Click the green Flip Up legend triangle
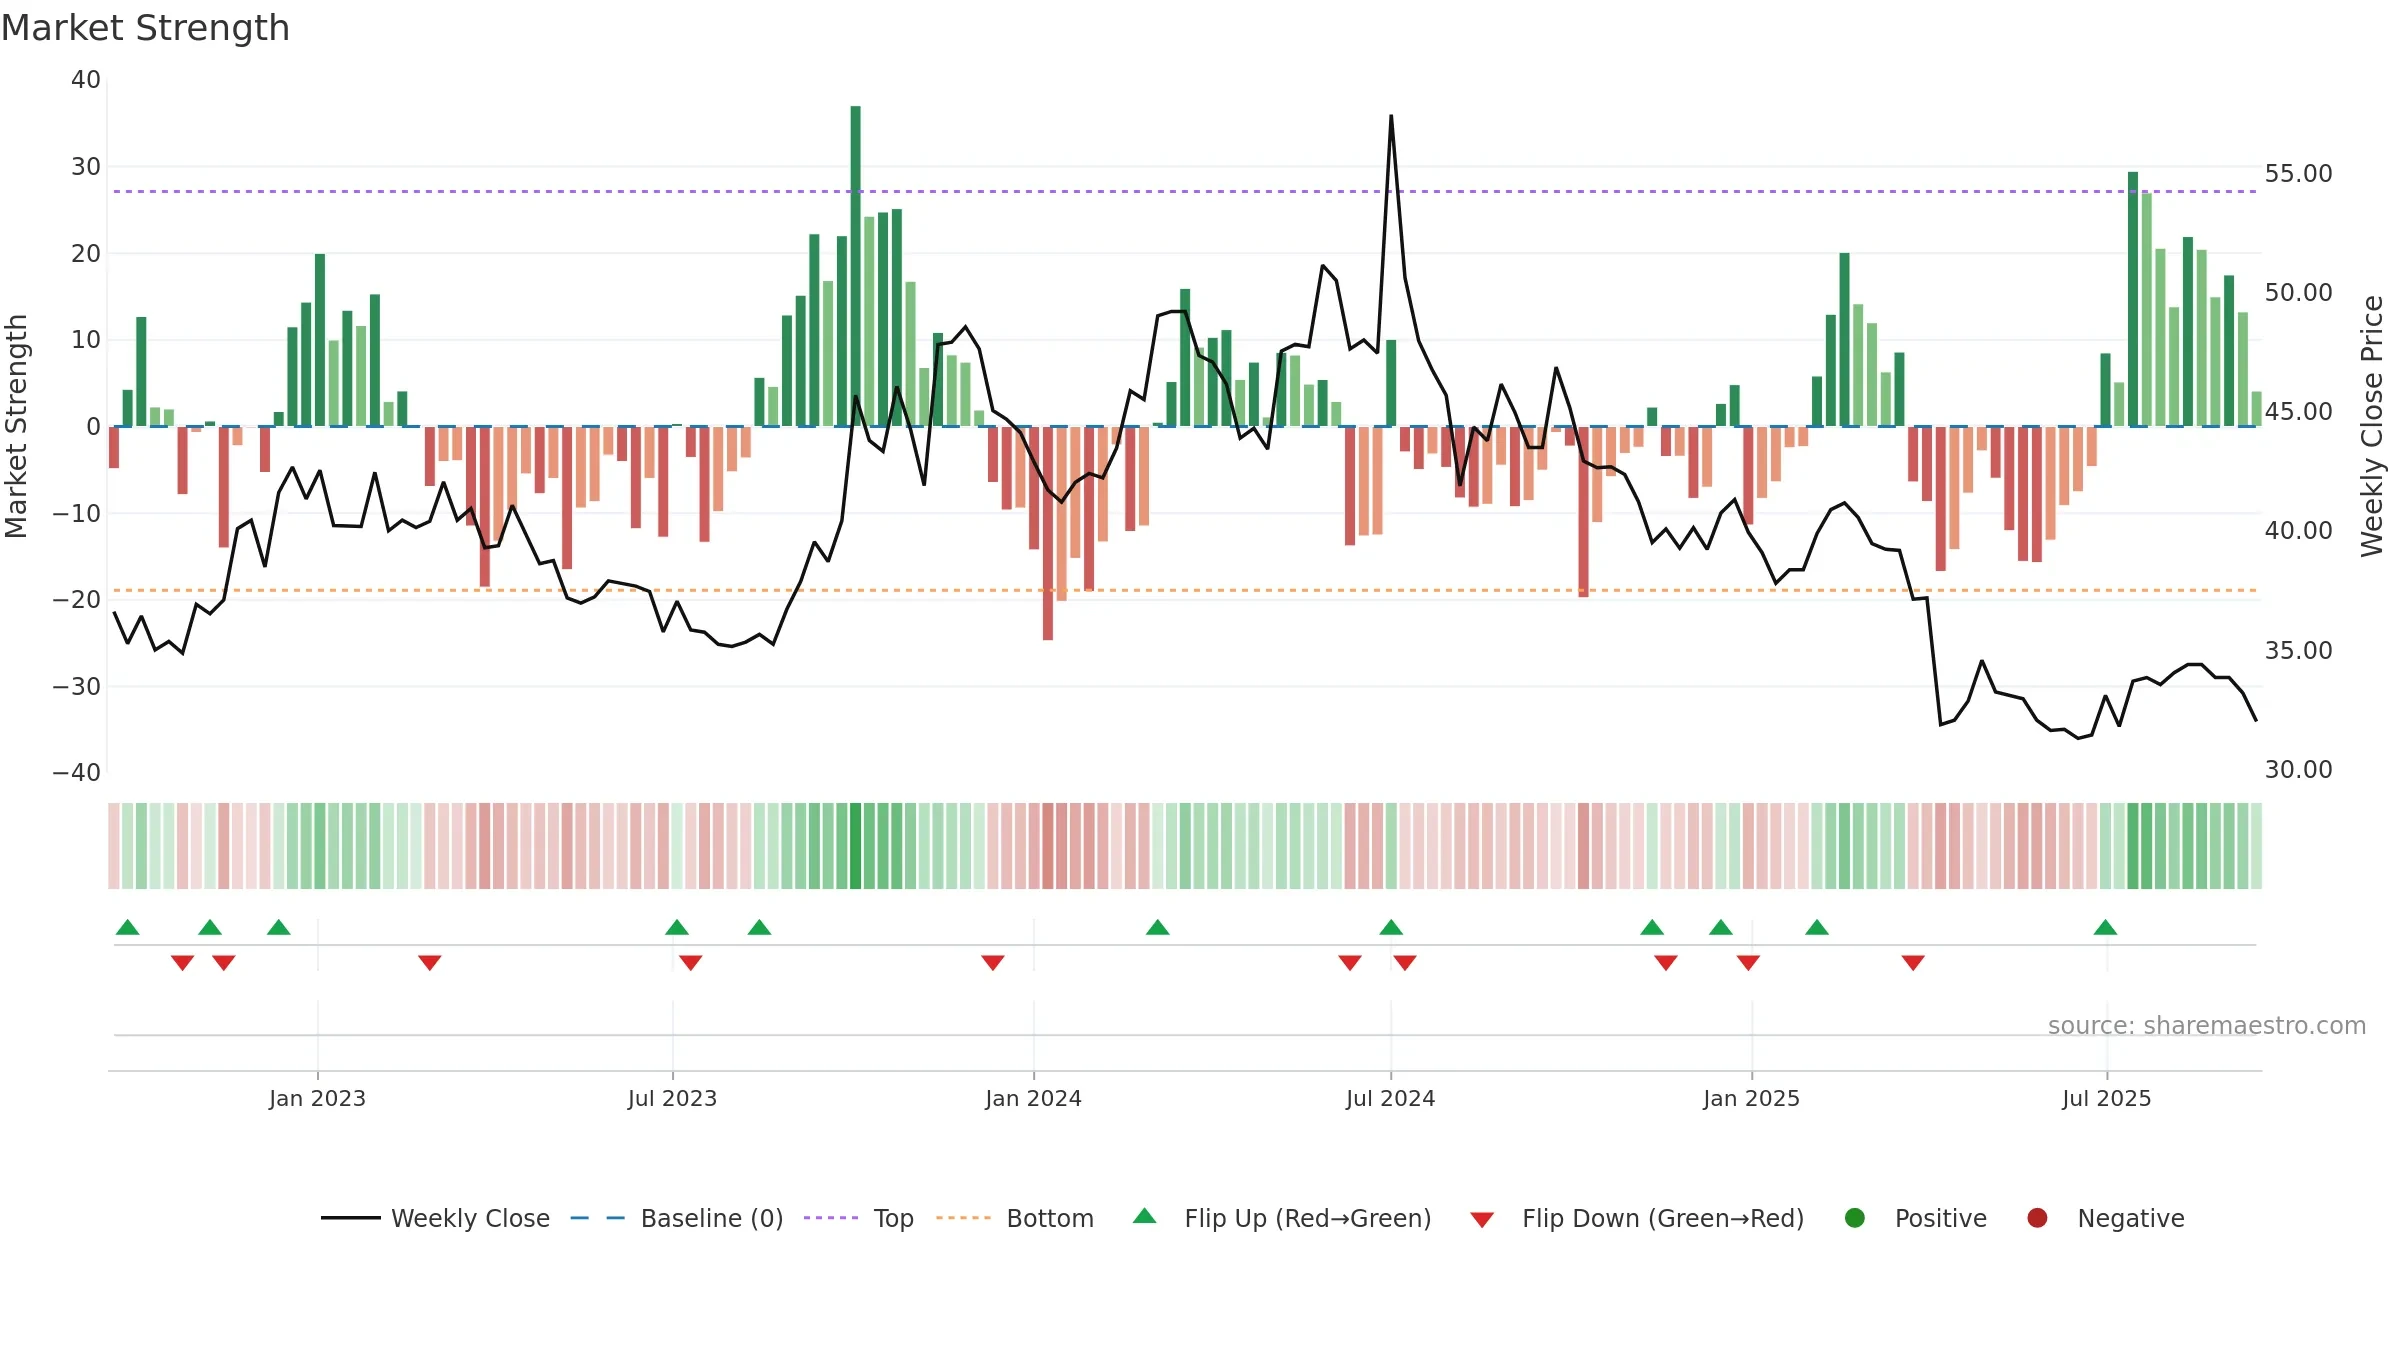Screen dimensions: 2400x1350 [x=1145, y=1216]
